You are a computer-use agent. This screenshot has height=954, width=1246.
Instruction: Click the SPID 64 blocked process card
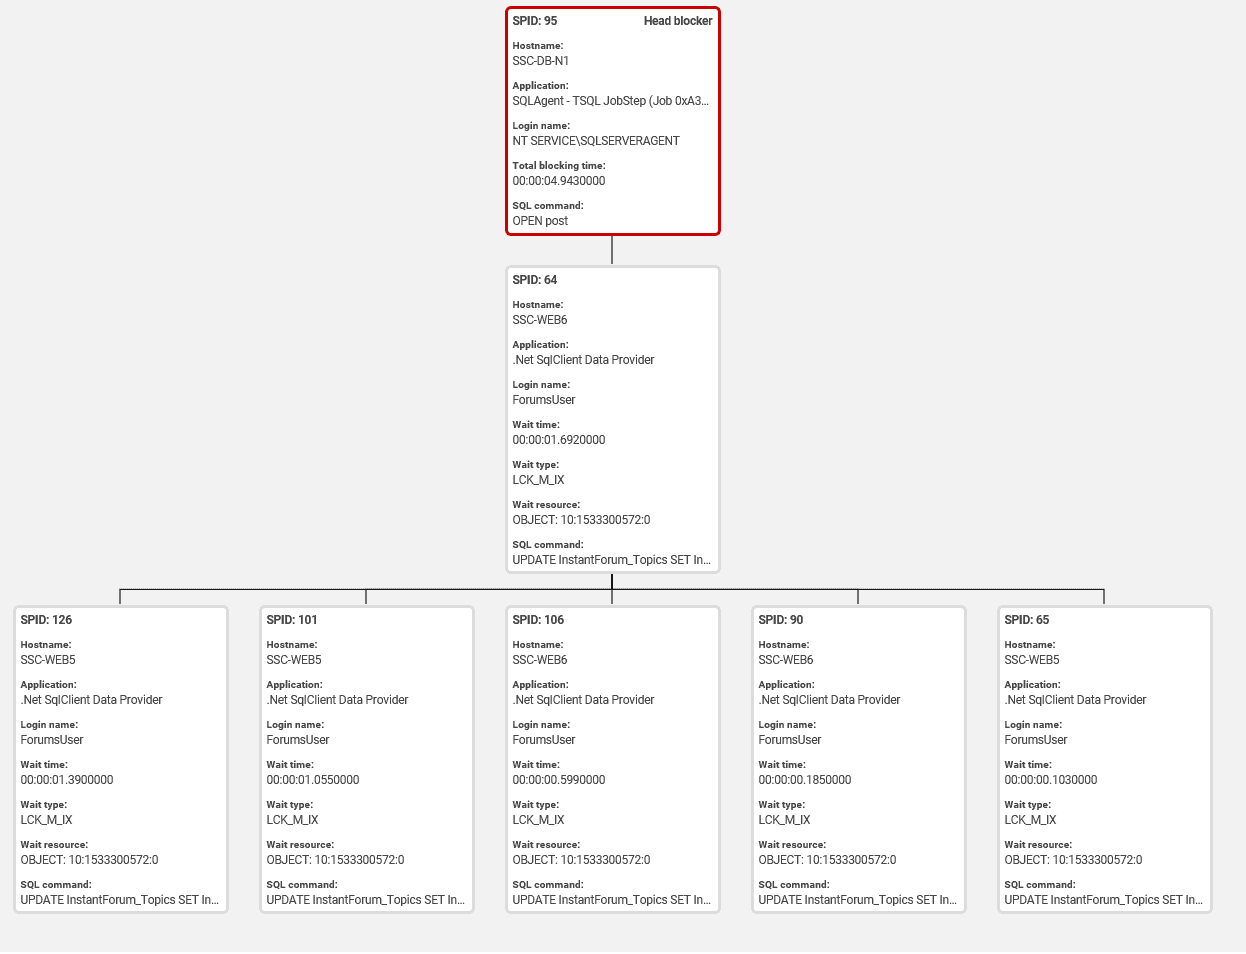tap(612, 418)
